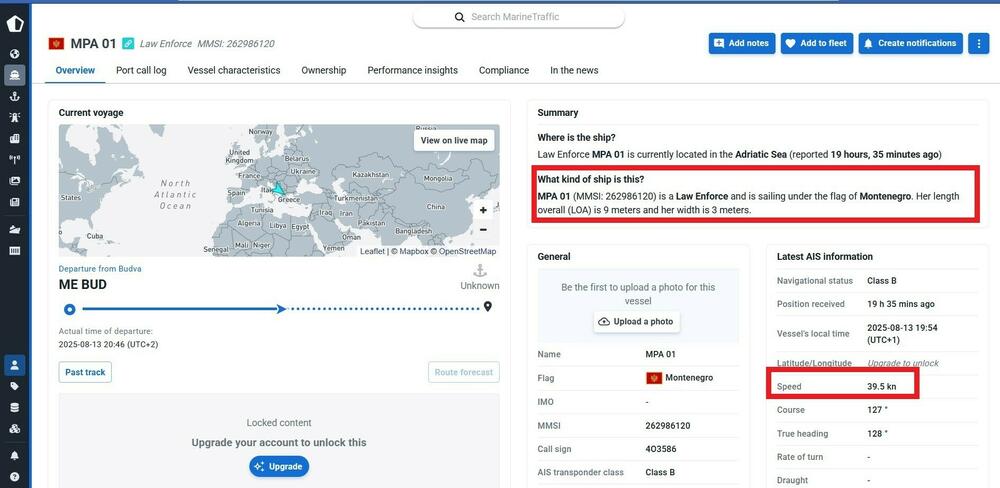Open the three-dot more options menu
The width and height of the screenshot is (1000, 488).
(x=978, y=43)
